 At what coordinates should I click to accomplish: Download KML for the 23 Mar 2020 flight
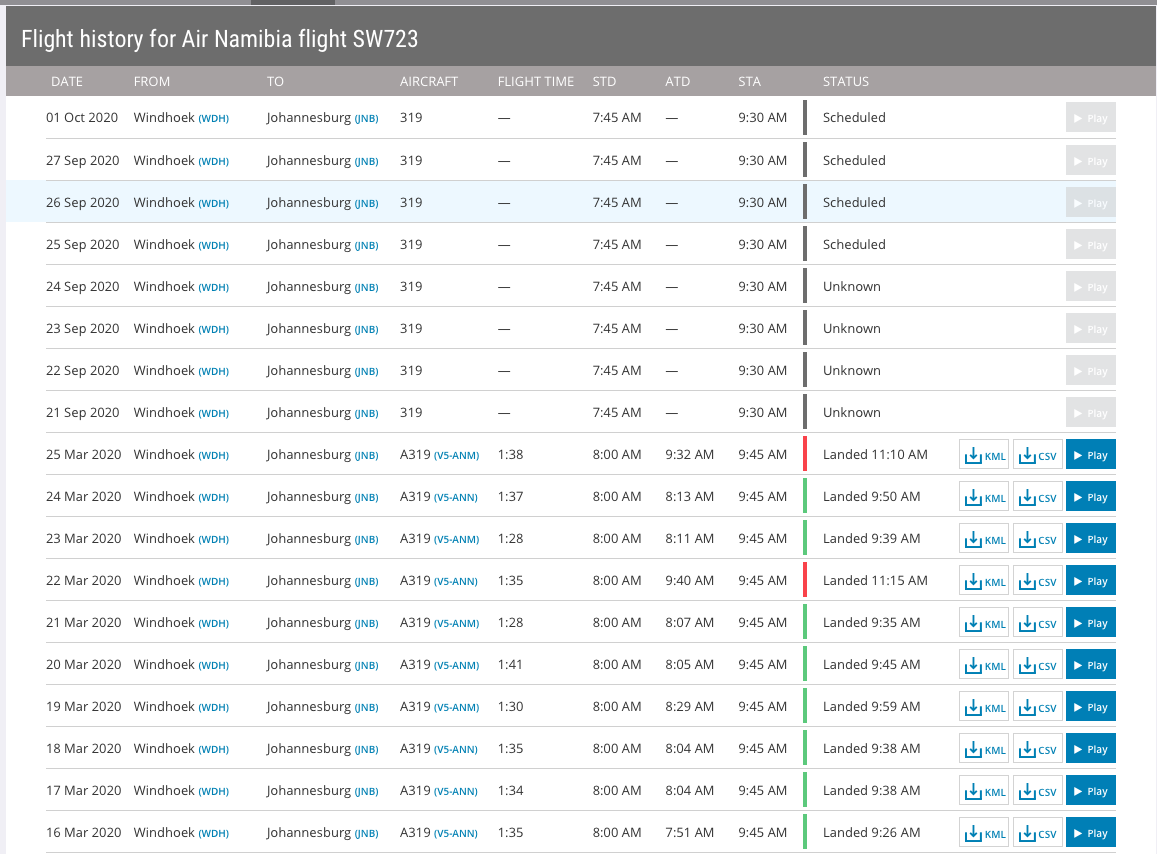(x=984, y=539)
